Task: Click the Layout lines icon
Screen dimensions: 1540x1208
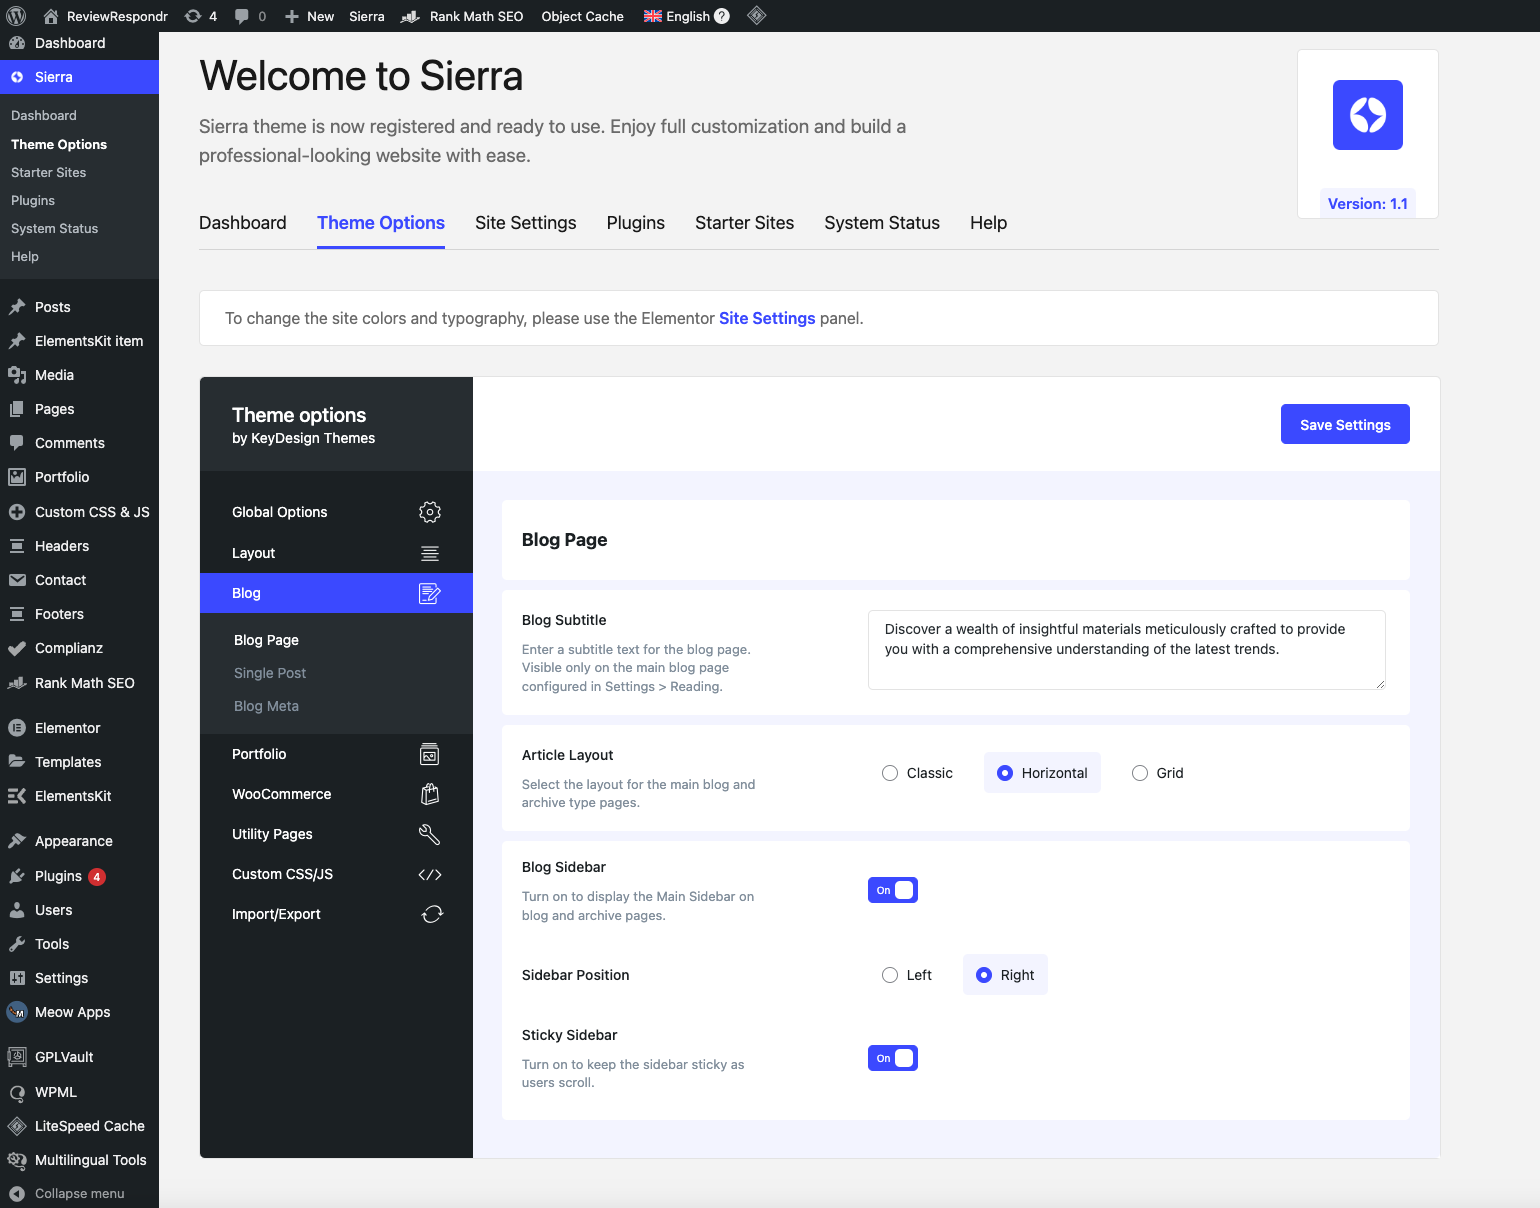Action: point(430,553)
